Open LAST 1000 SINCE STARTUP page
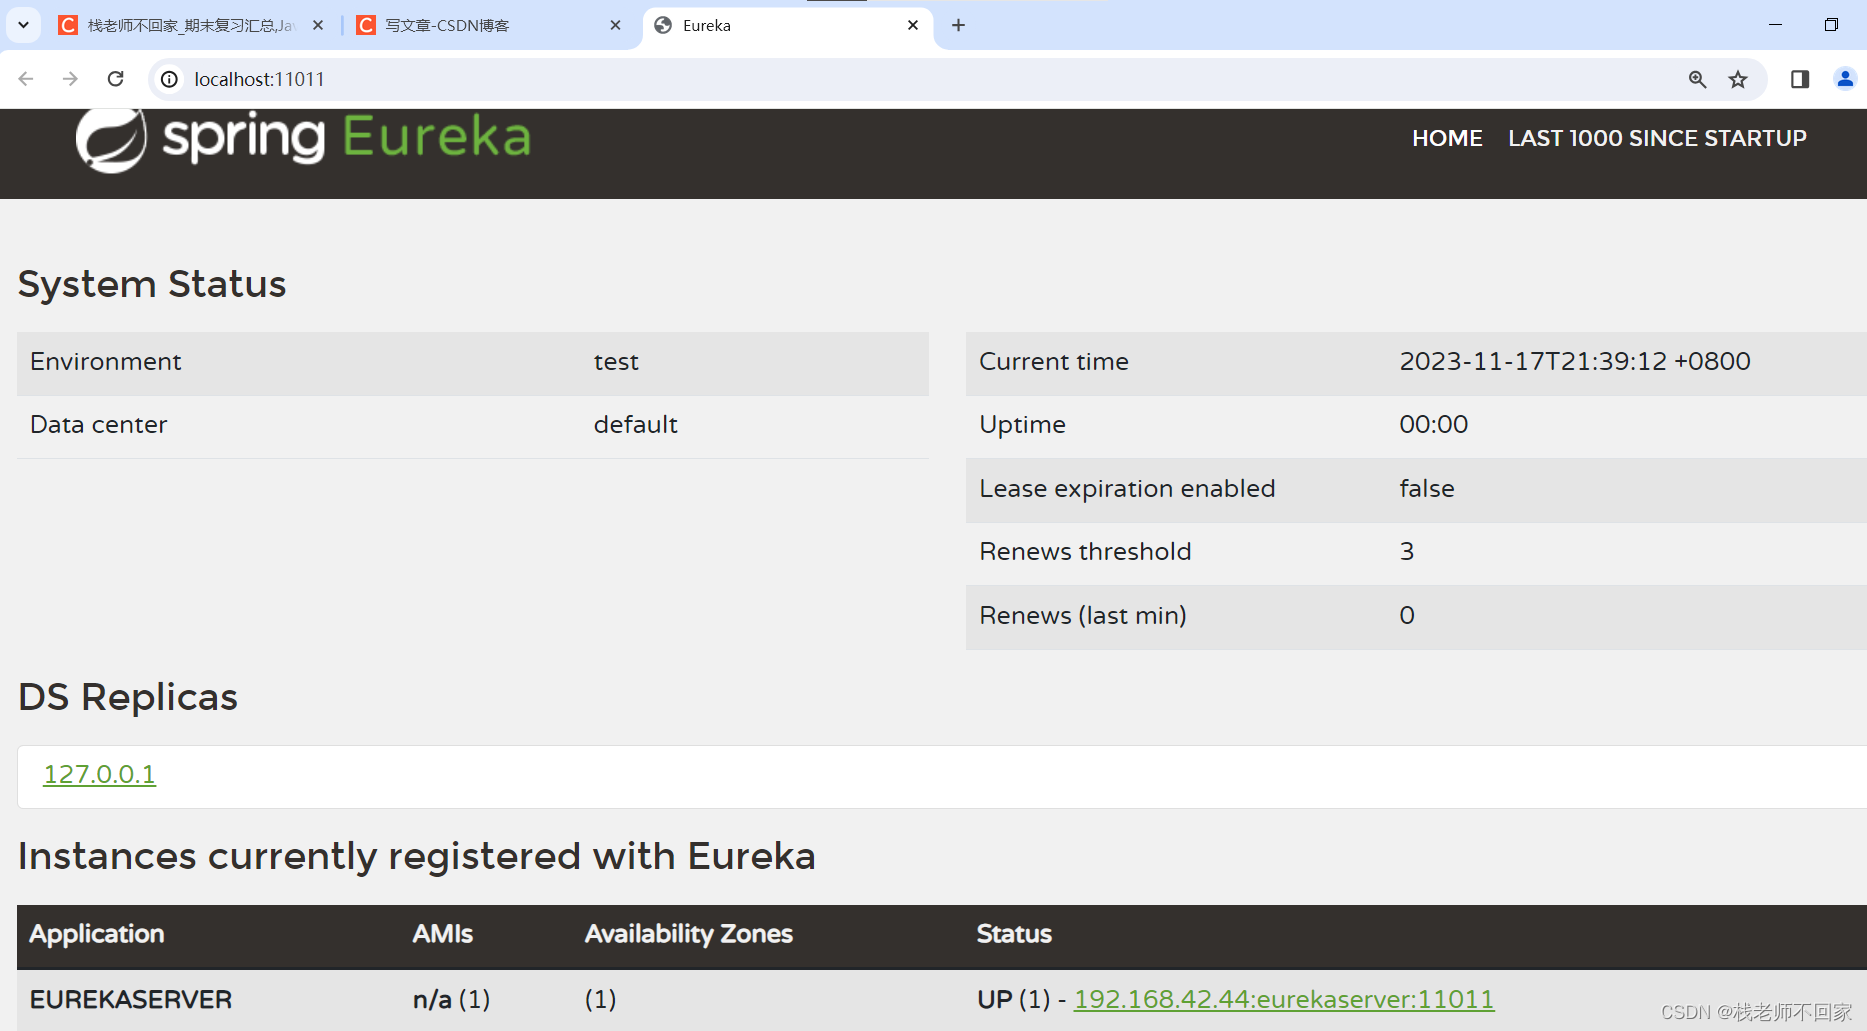The height and width of the screenshot is (1031, 1867). [x=1657, y=138]
